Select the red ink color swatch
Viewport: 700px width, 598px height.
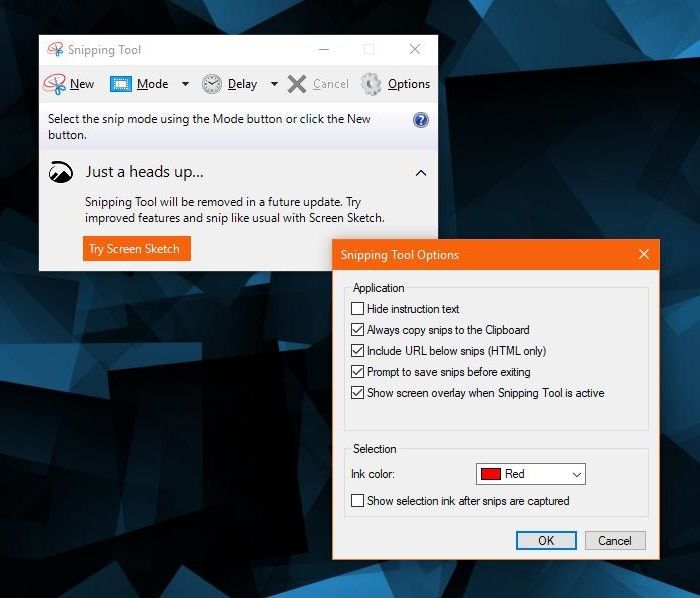pyautogui.click(x=491, y=474)
